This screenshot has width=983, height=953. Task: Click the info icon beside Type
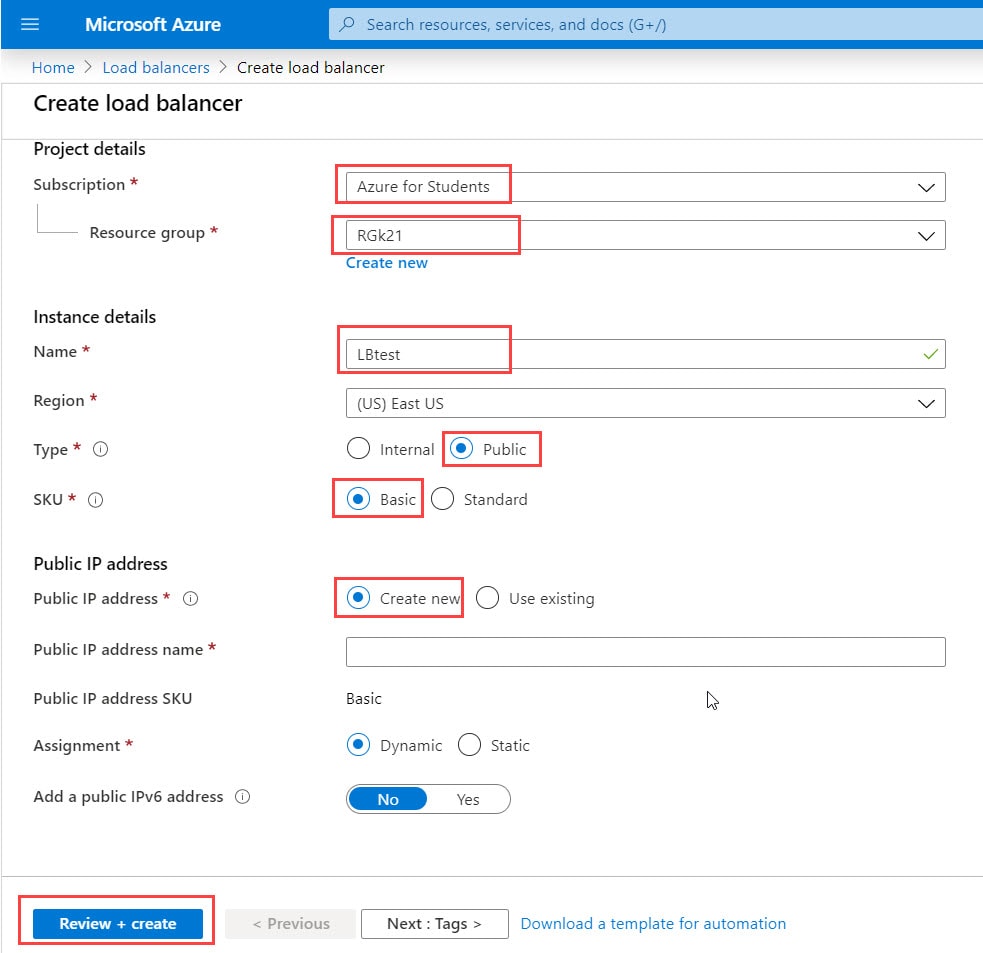coord(100,450)
